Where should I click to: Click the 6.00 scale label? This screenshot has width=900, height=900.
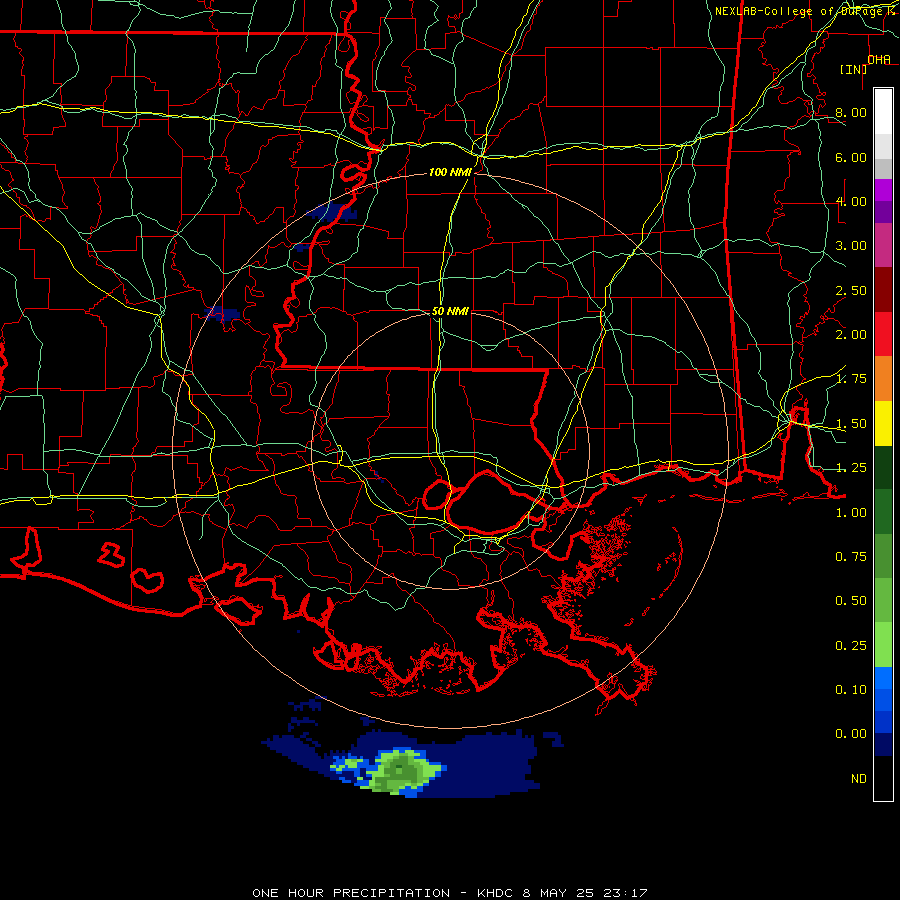coord(851,157)
